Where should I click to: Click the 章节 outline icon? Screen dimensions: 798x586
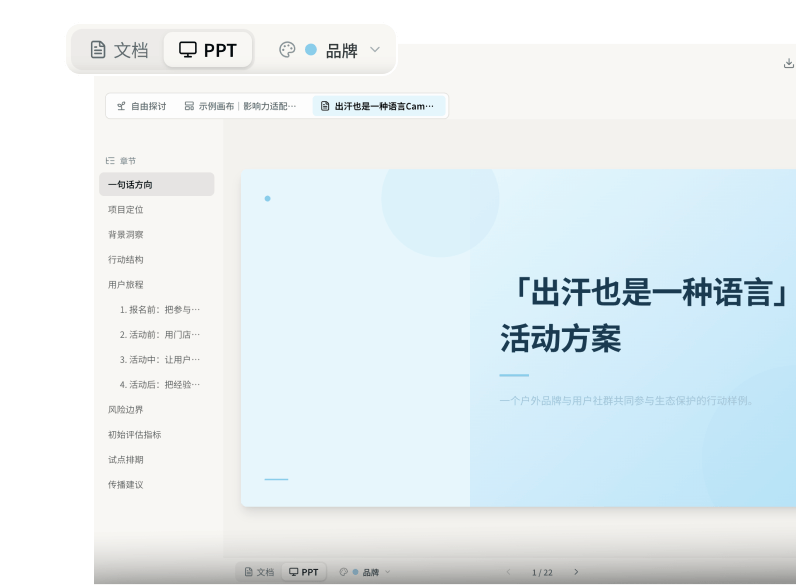click(110, 161)
